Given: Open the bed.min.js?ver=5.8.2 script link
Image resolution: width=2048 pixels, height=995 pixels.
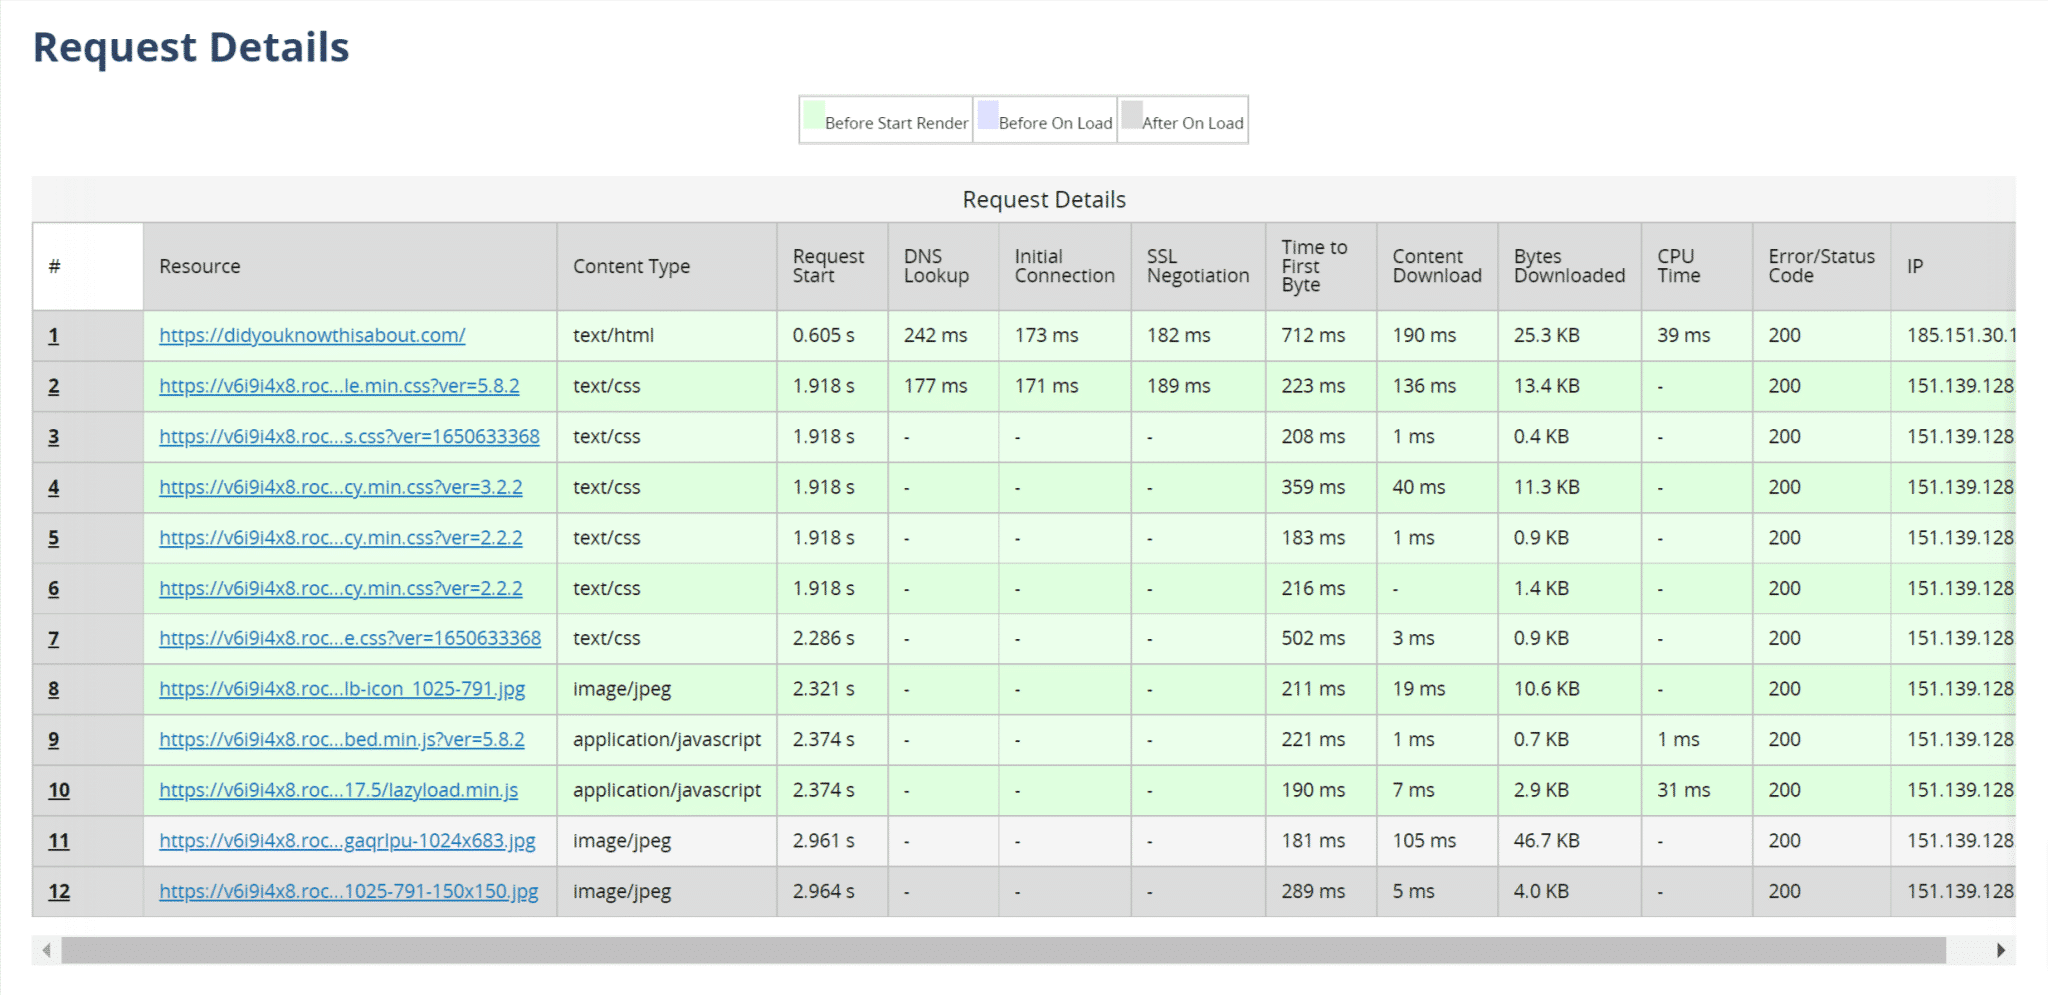Looking at the screenshot, I should point(340,739).
